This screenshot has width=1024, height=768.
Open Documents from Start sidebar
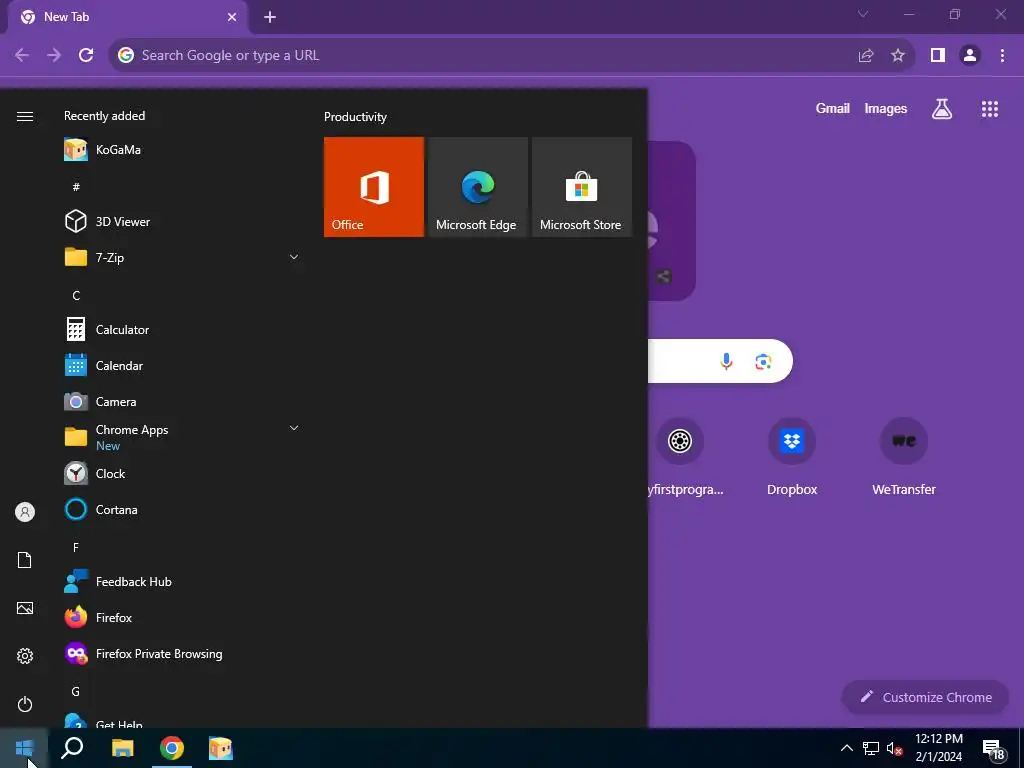[25, 560]
